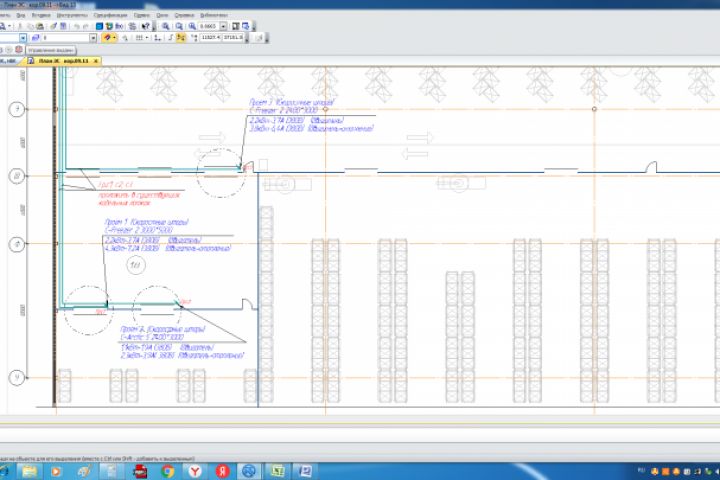
Task: Open the layer number dropdown arrow
Action: pos(93,38)
